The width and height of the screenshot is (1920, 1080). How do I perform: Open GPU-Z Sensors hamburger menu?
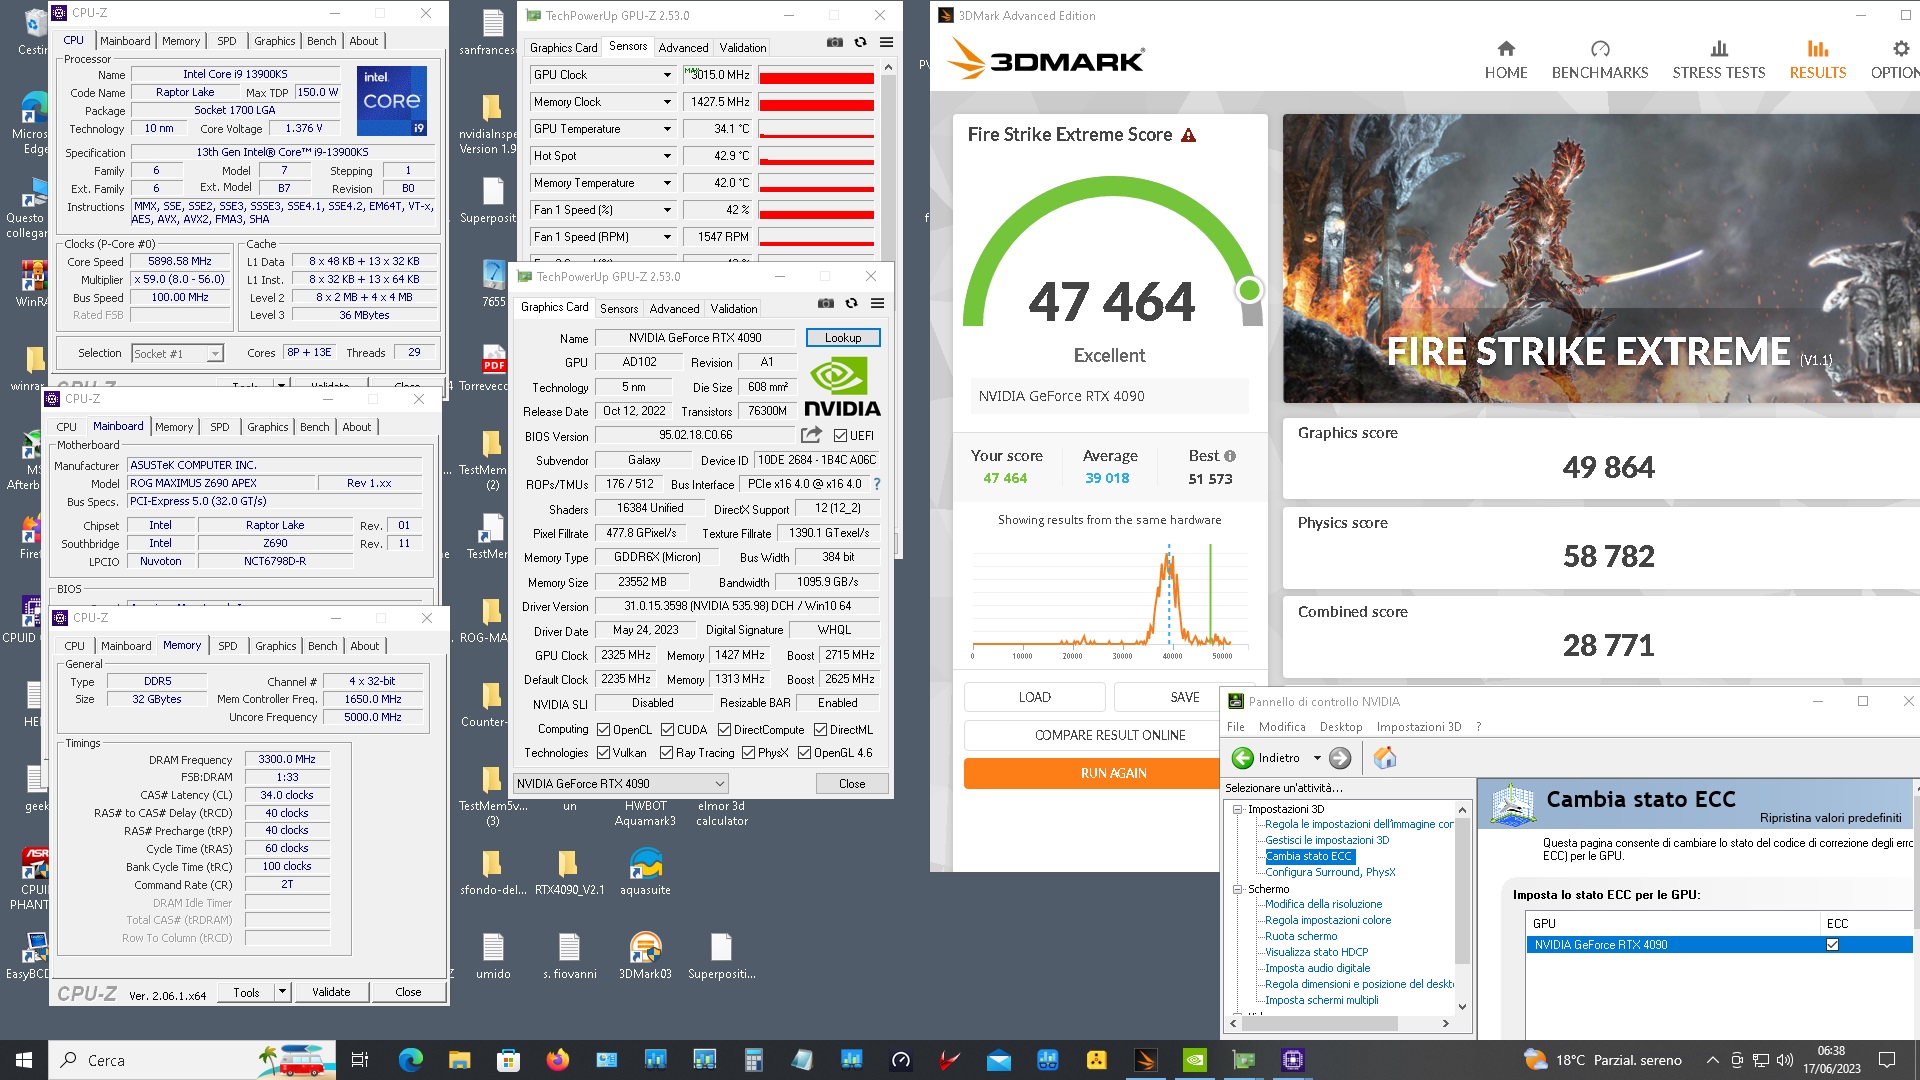(x=886, y=43)
